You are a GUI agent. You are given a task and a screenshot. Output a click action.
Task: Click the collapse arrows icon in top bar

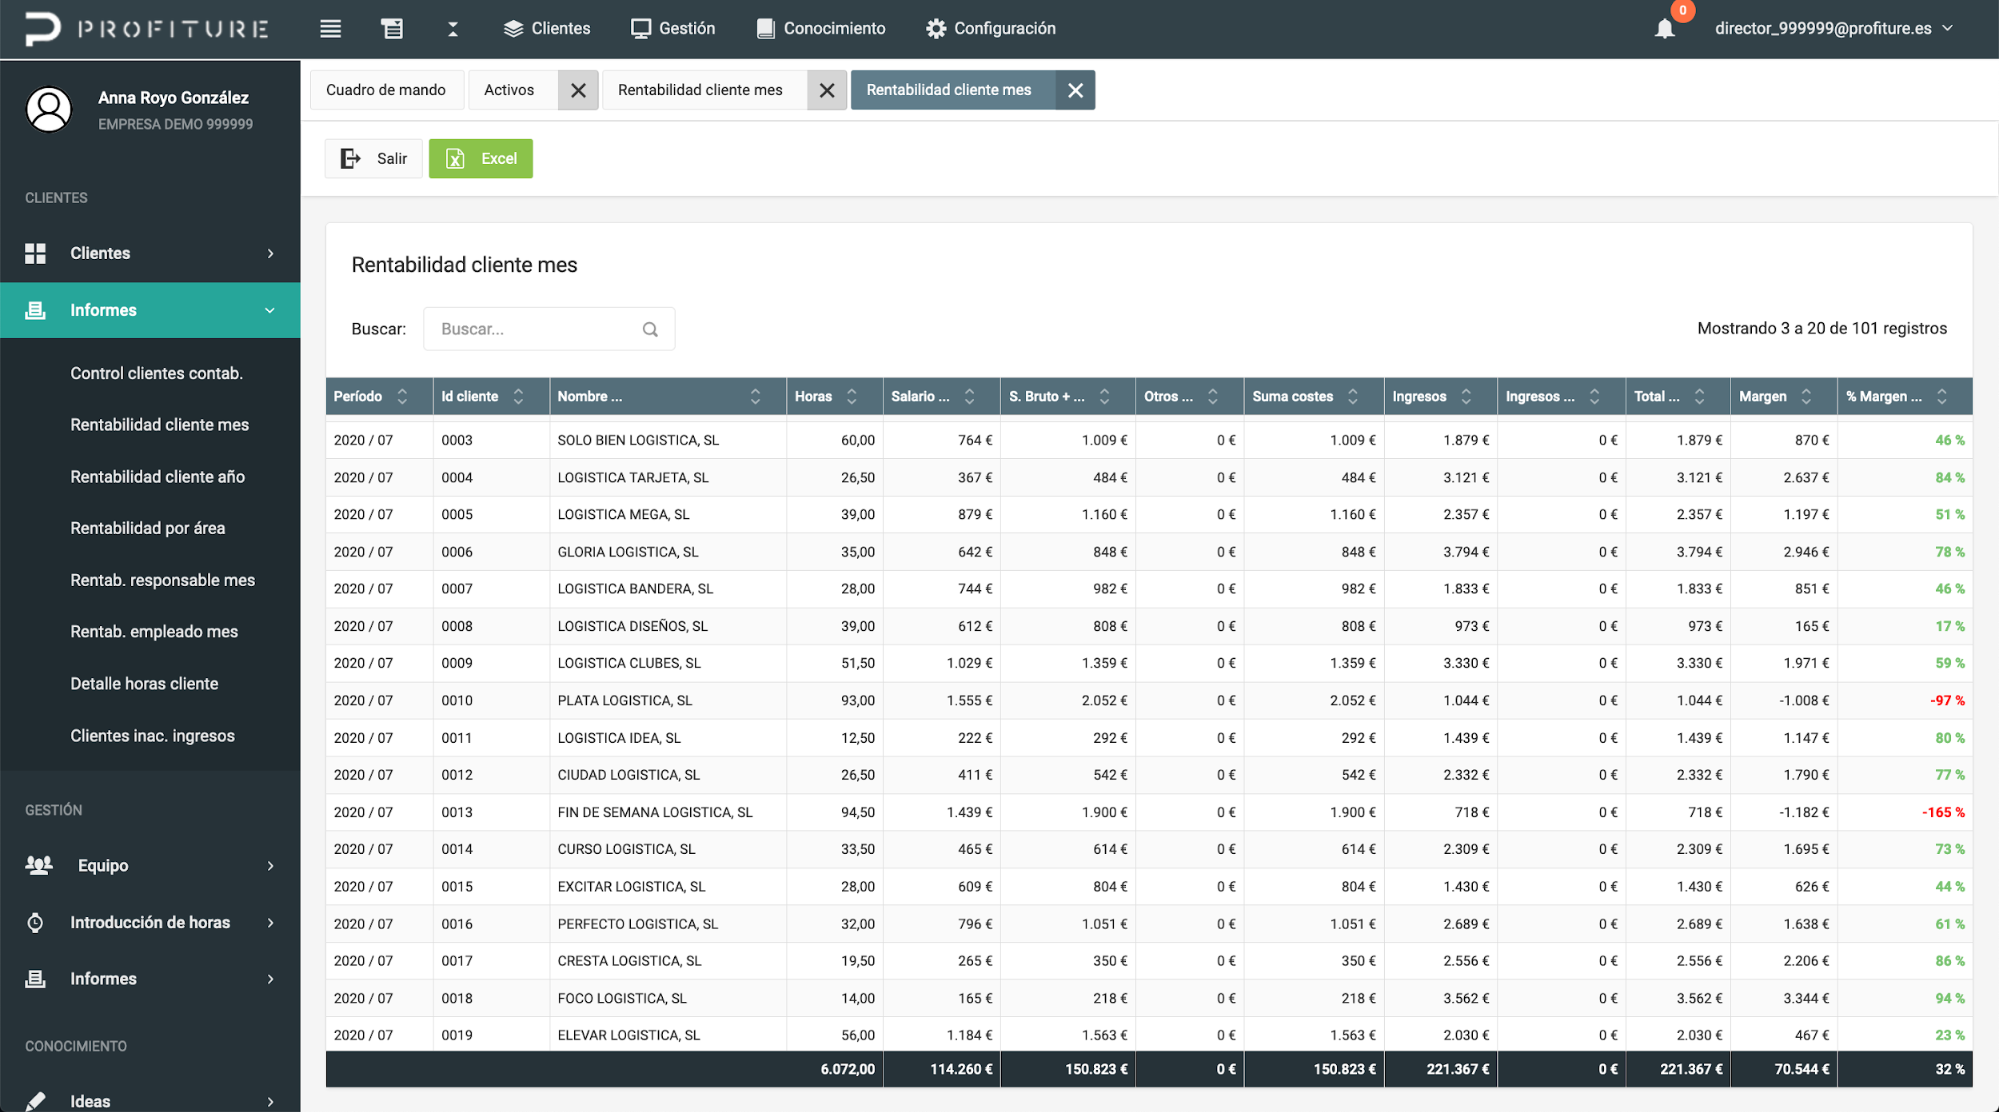tap(453, 28)
